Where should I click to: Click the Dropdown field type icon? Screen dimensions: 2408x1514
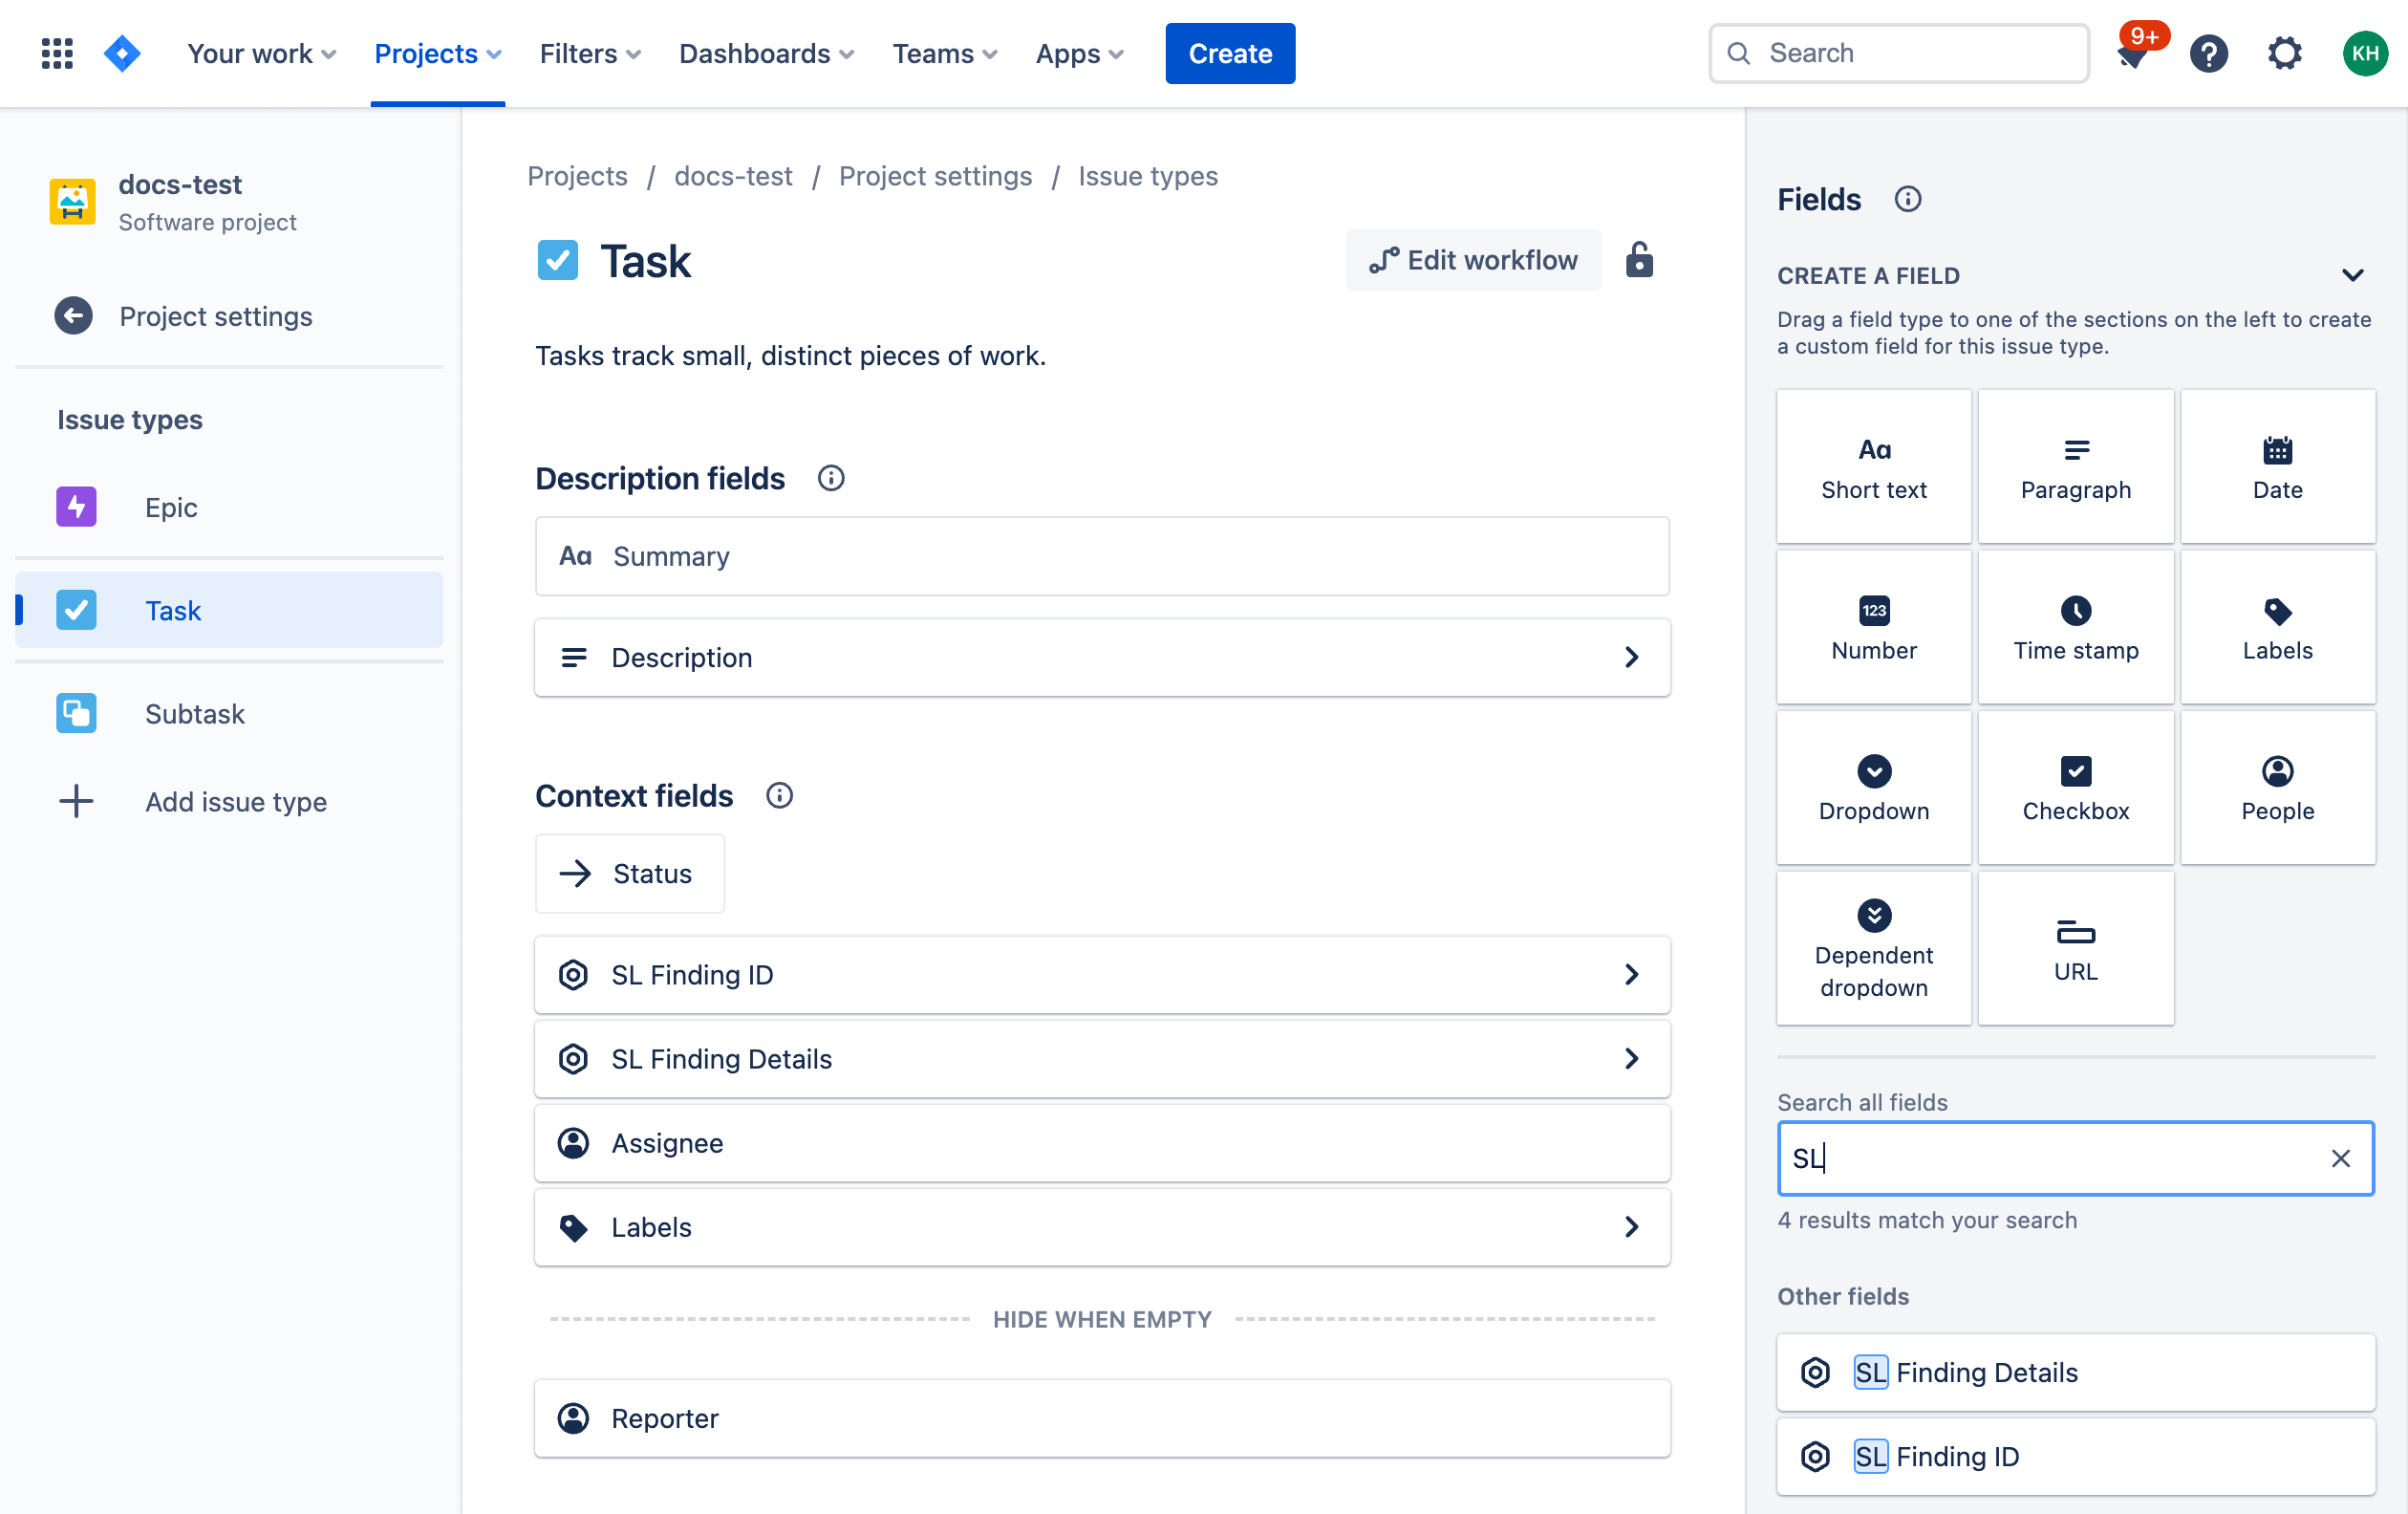[1875, 771]
